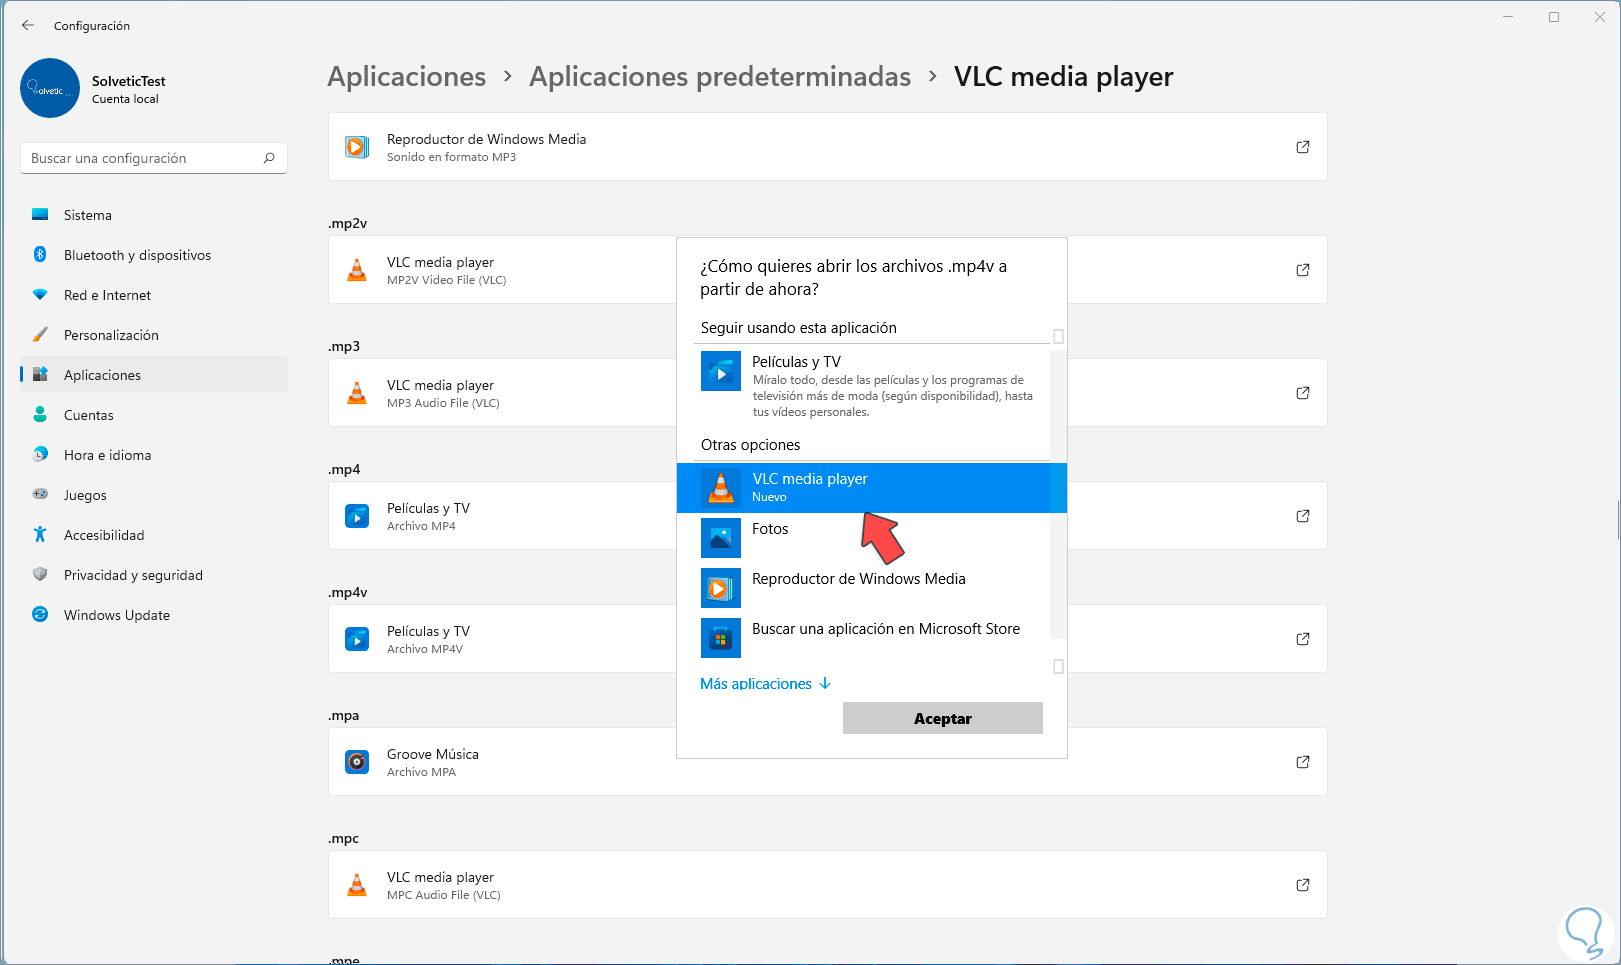This screenshot has height=965, width=1621.
Task: Click the Fotos app icon
Action: (720, 538)
